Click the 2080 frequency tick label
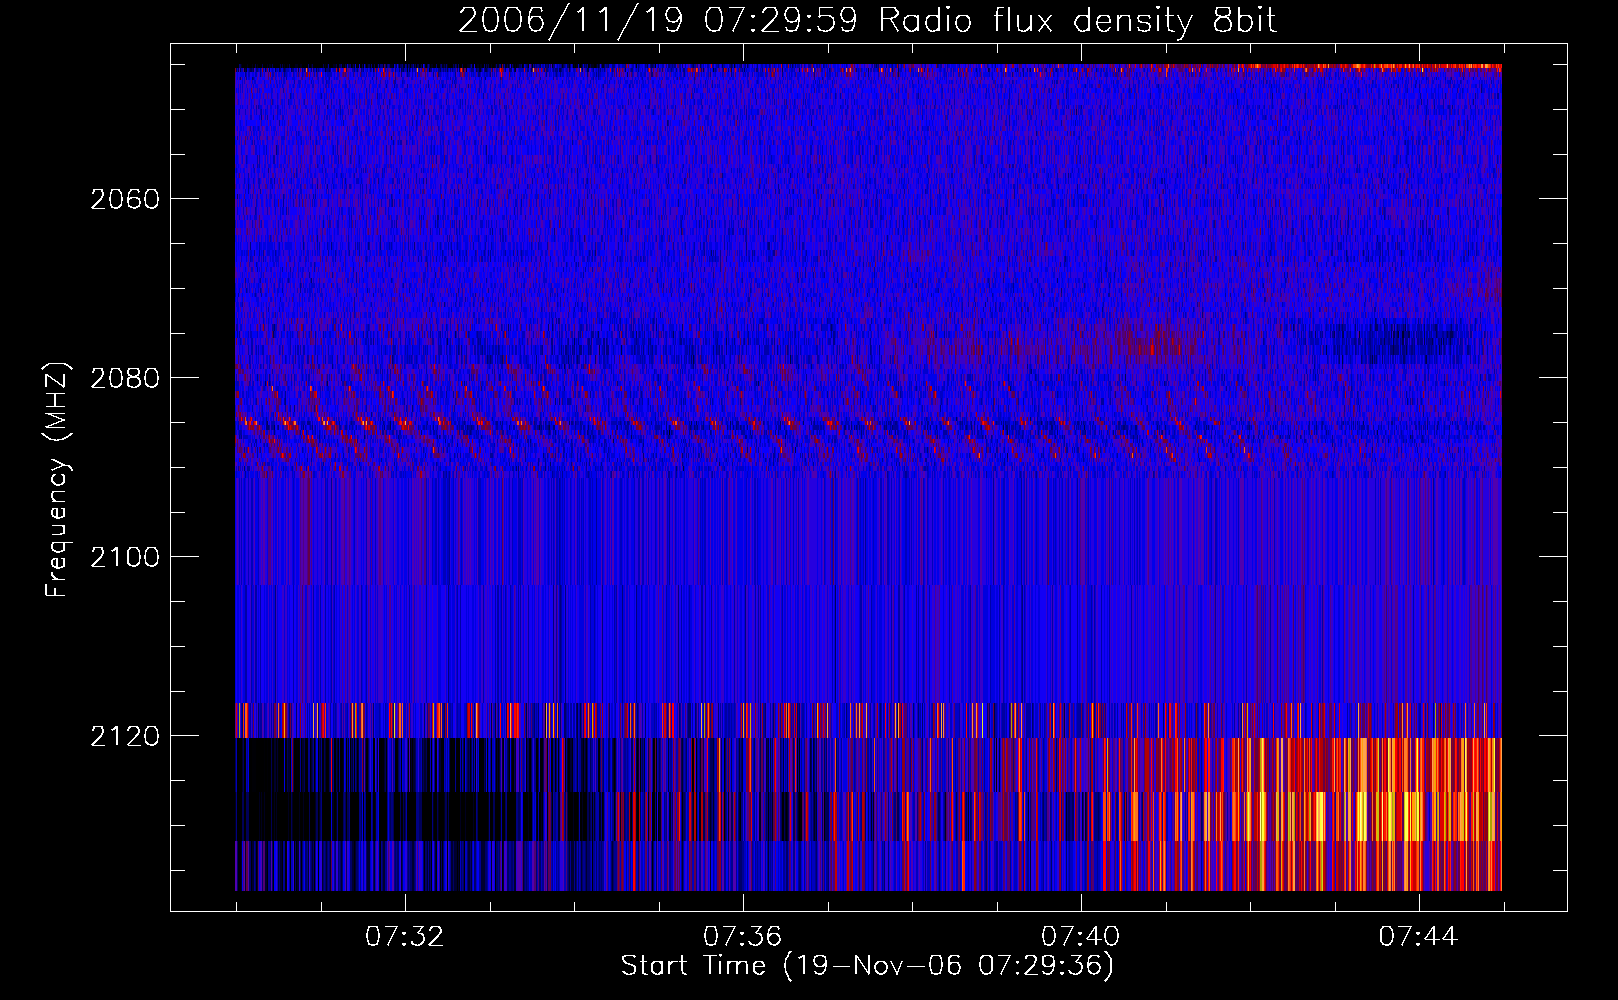This screenshot has width=1618, height=1000. tap(125, 378)
